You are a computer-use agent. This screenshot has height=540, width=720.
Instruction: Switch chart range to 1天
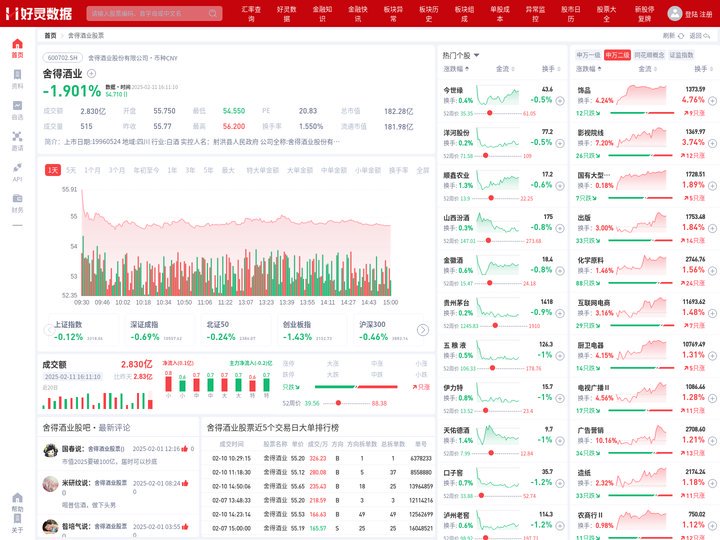coord(53,170)
